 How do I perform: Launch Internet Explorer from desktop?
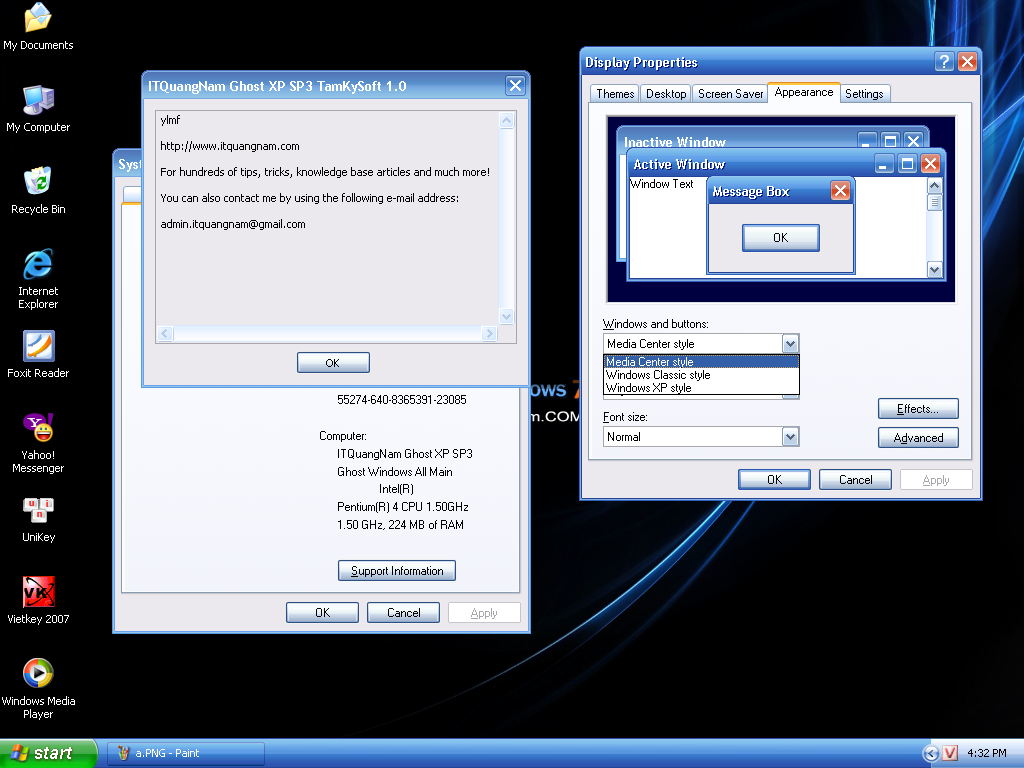click(x=38, y=278)
